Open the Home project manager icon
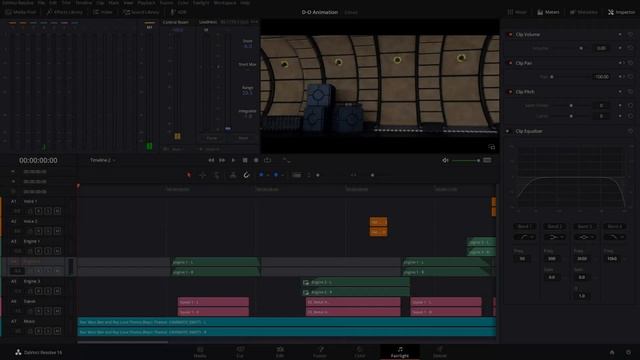This screenshot has width=640, height=360. click(612, 352)
